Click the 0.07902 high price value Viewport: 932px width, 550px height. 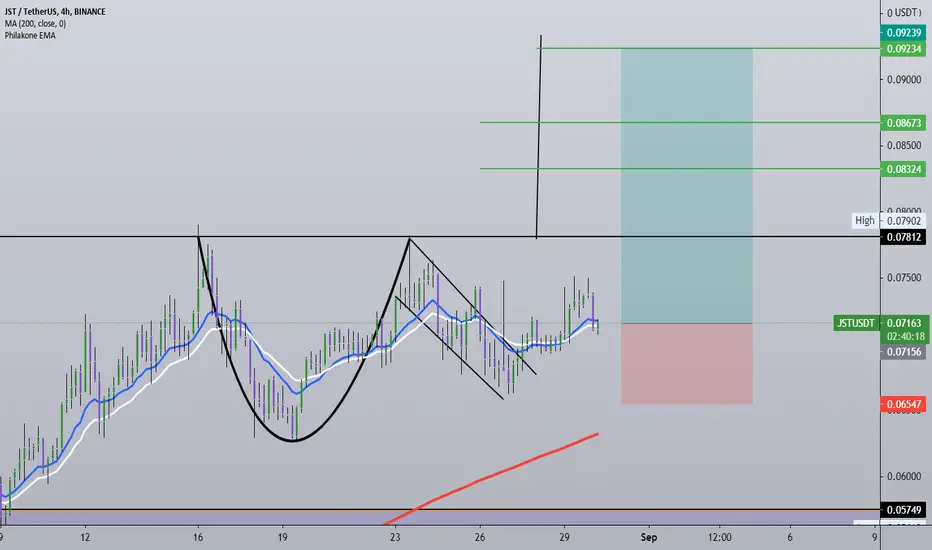coord(903,221)
